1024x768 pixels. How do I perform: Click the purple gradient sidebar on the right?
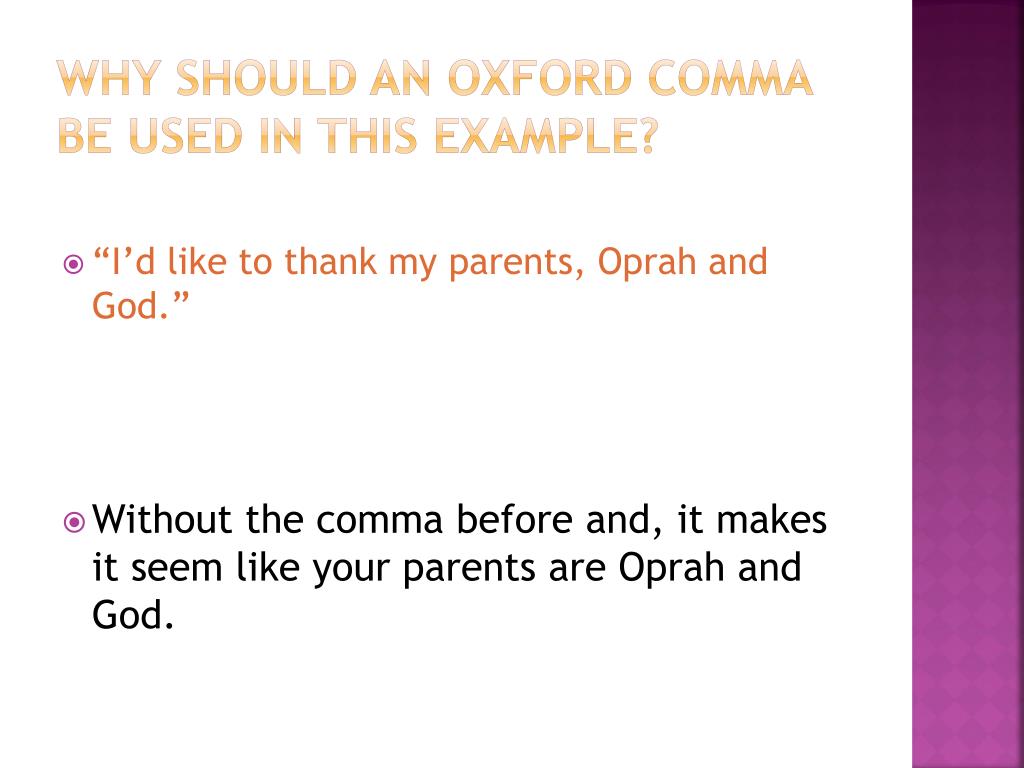click(x=968, y=384)
